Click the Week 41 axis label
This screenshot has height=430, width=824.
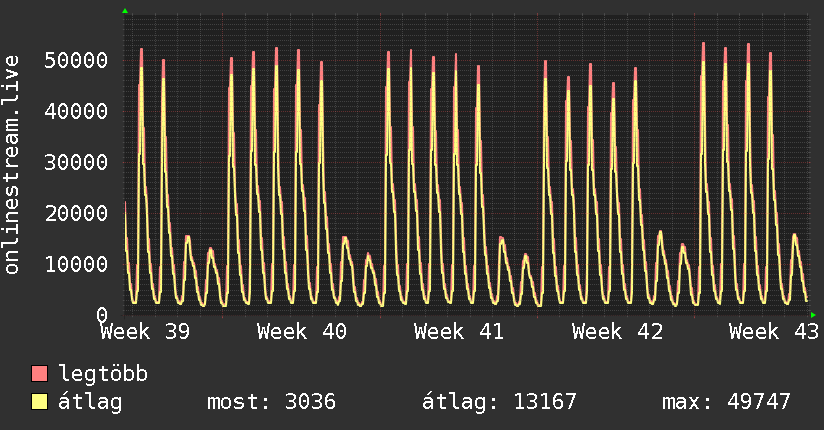tap(459, 332)
